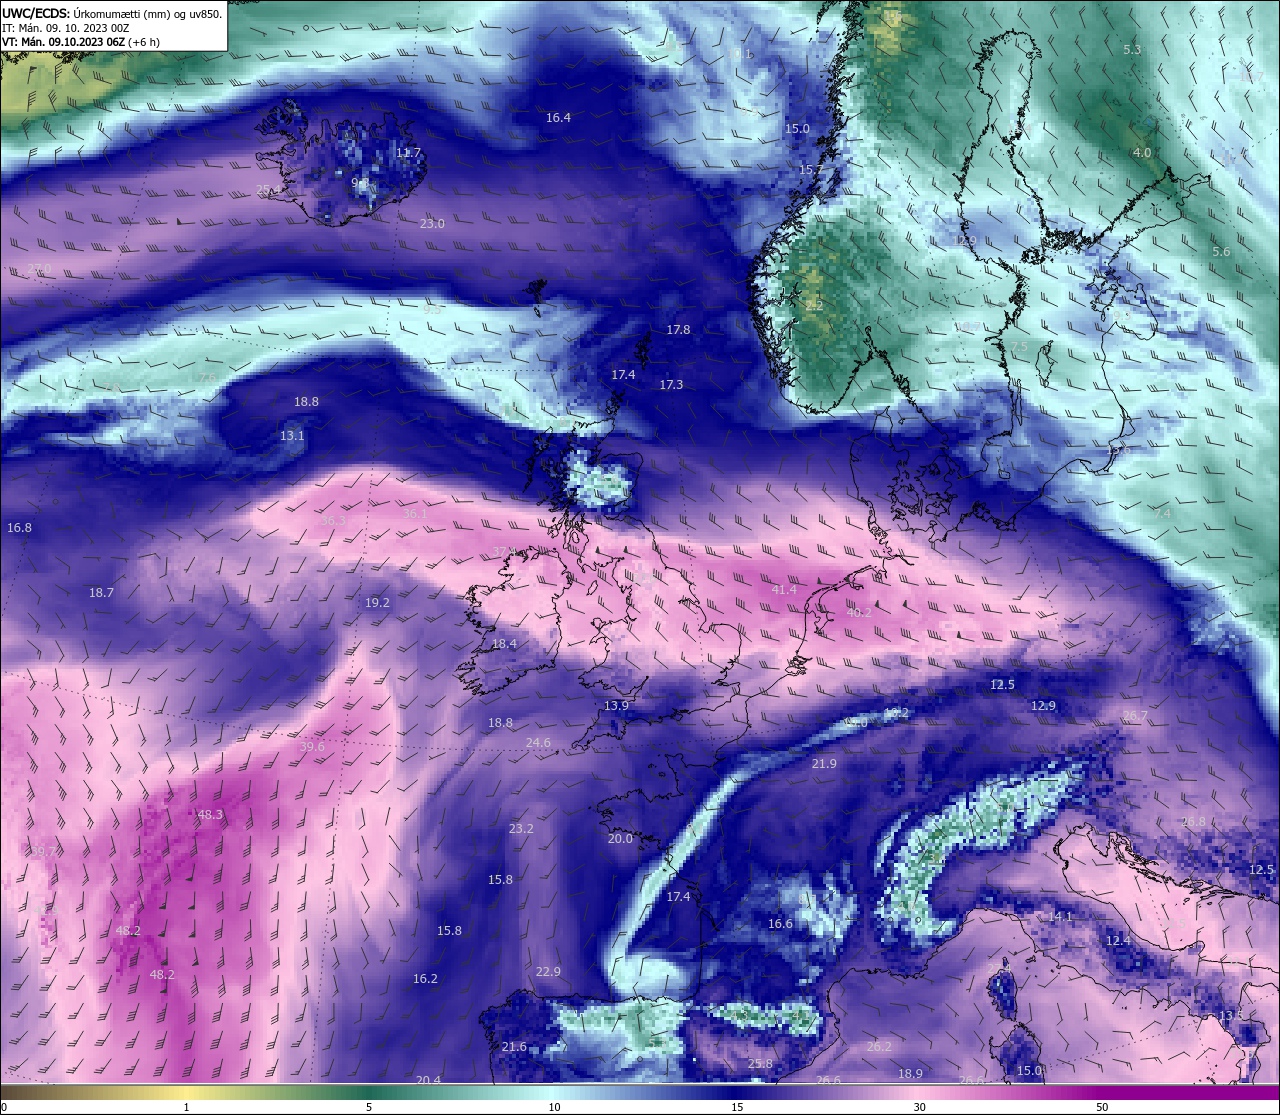Click the 10 label on the color scale
The width and height of the screenshot is (1280, 1115).
(554, 1107)
